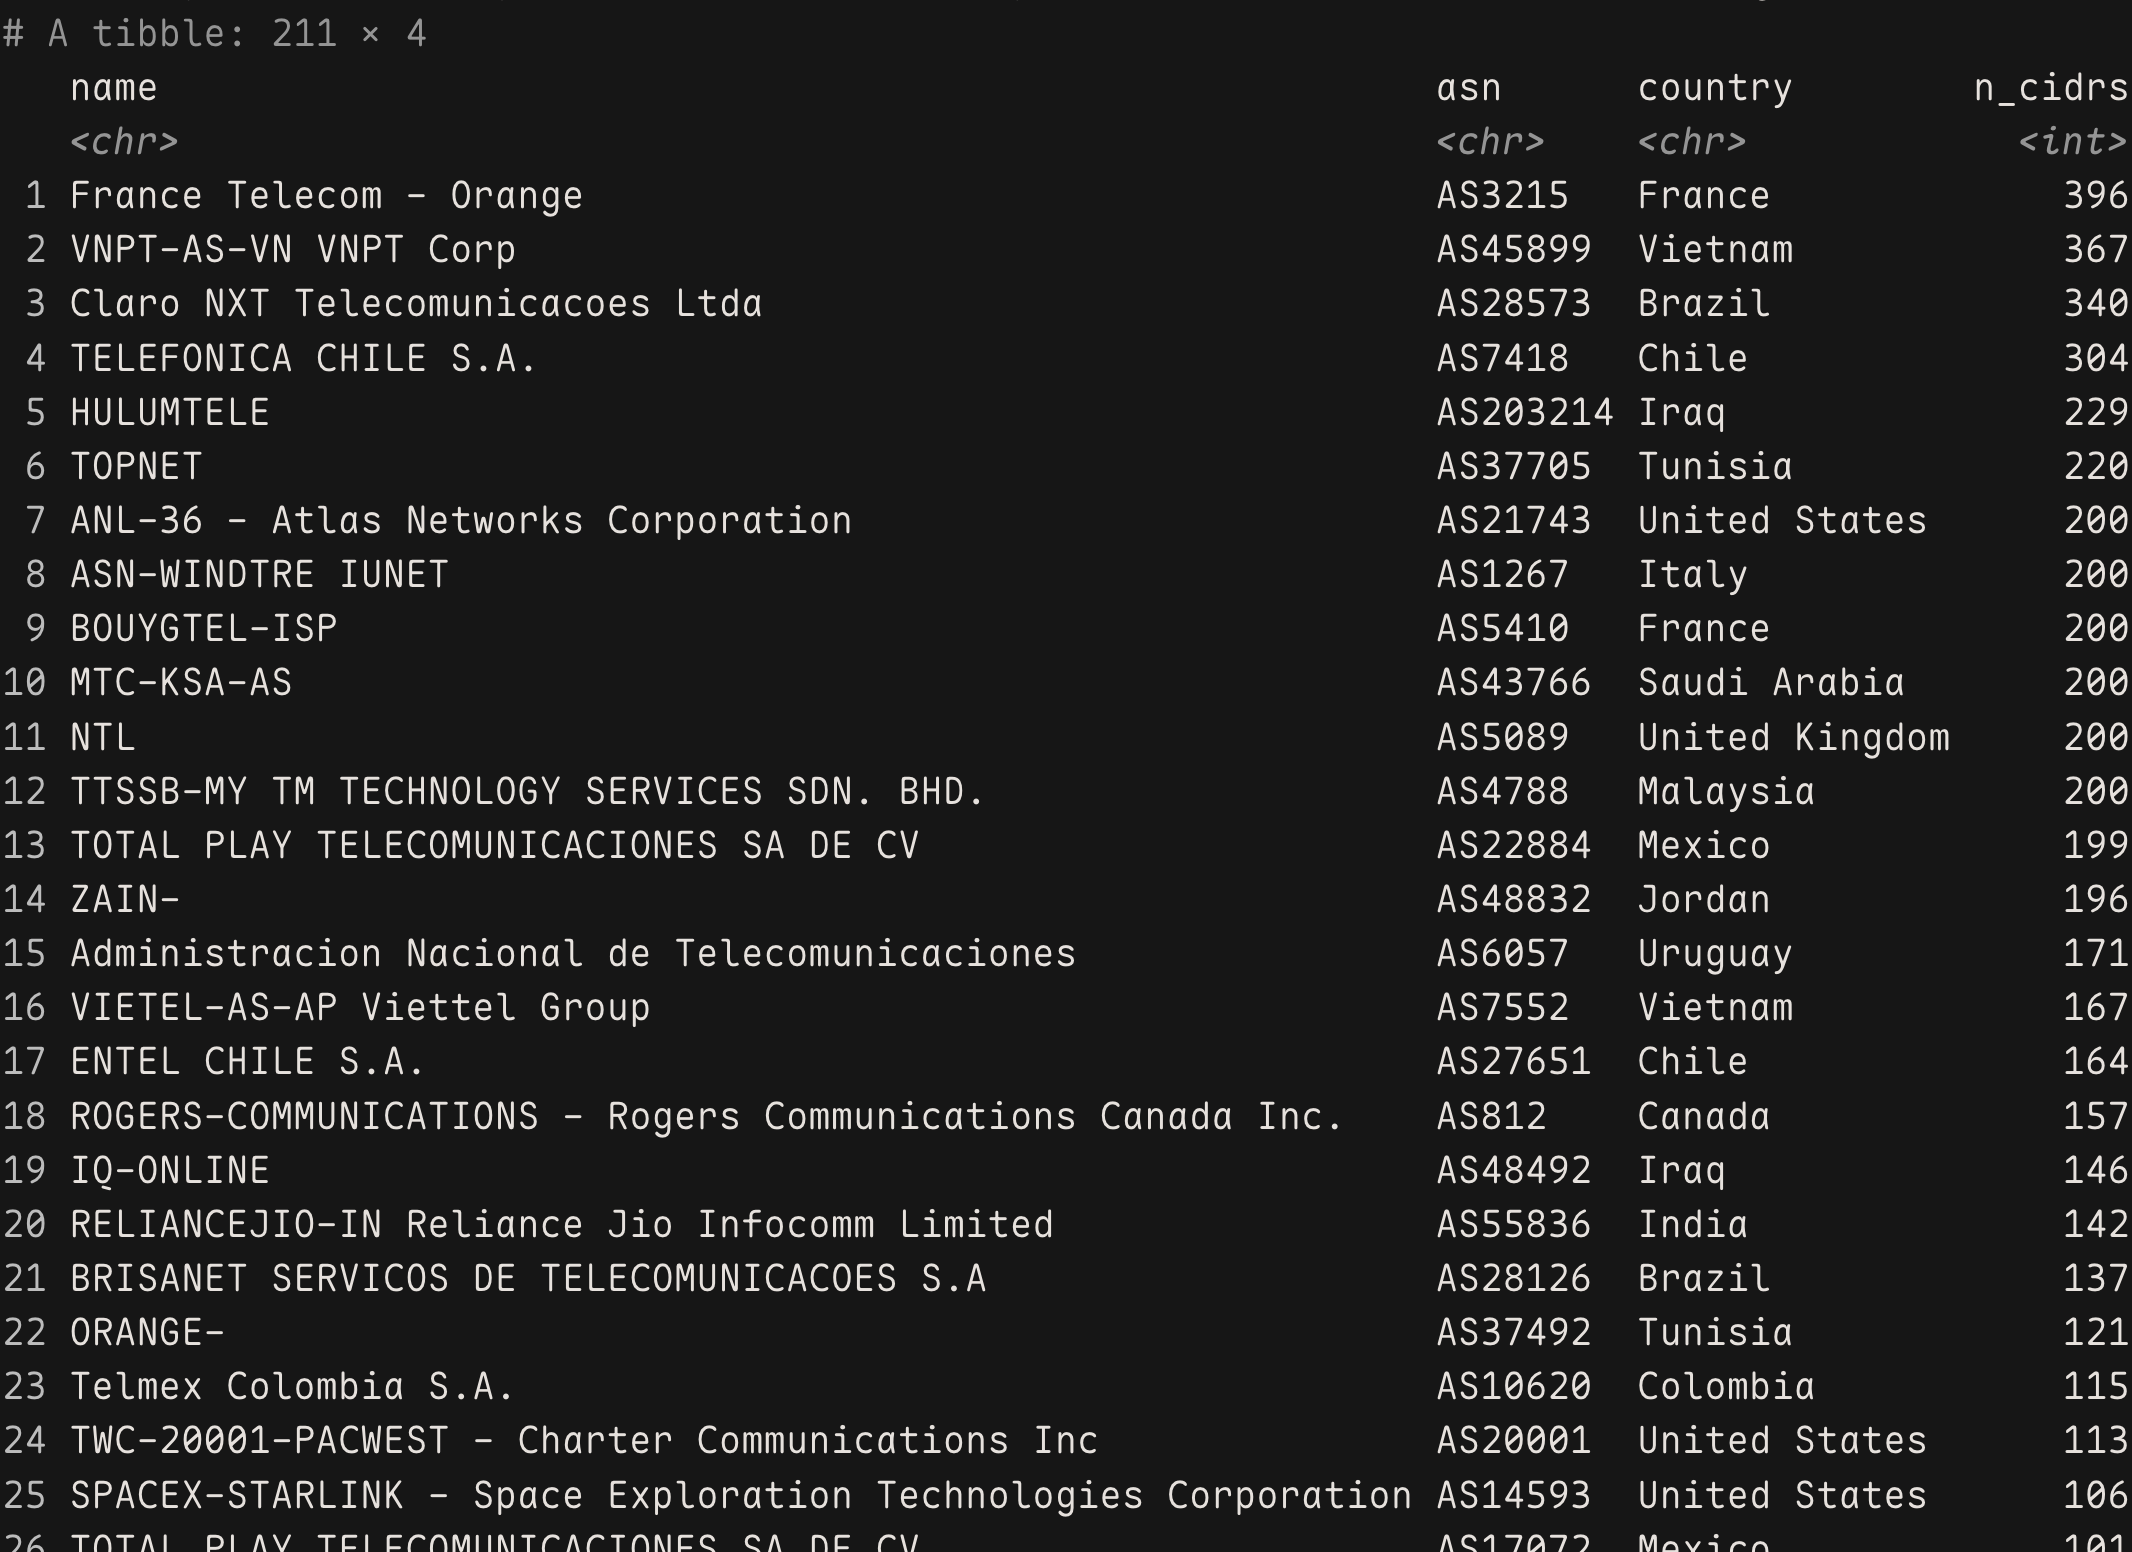Click the country 'Malaysia'
Viewport: 2132px width, 1552px height.
[1726, 792]
